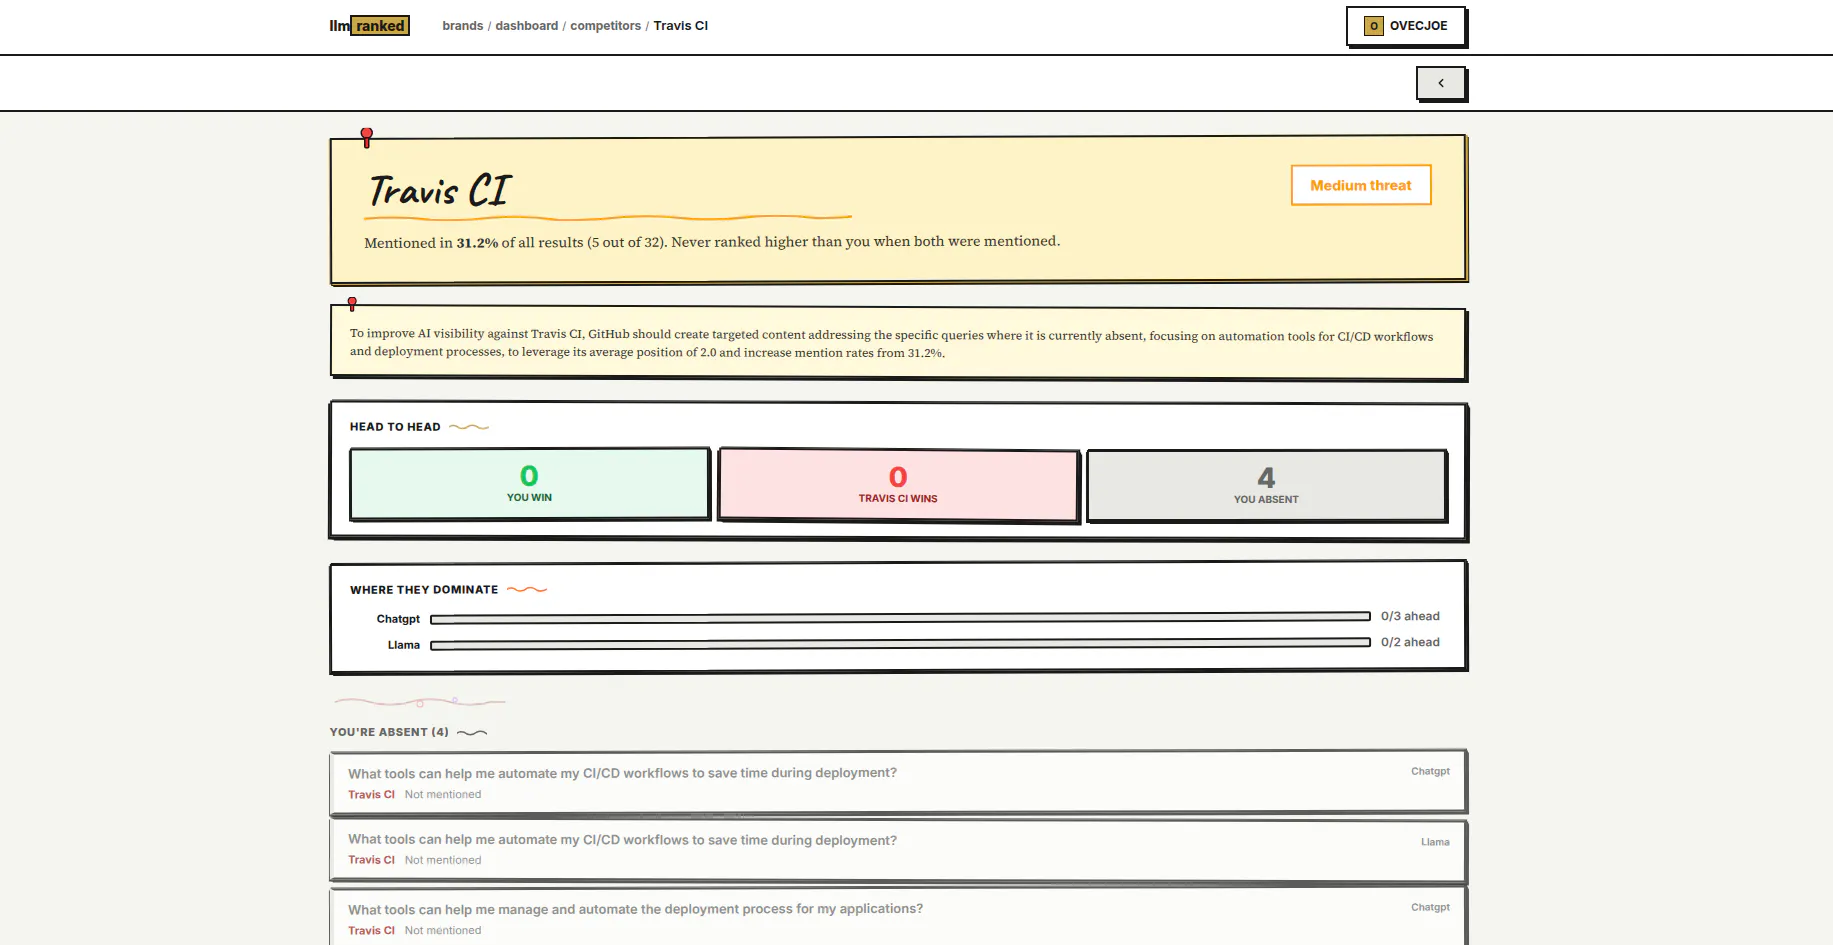Click Chatgpt tag on first absent query
Viewport: 1833px width, 945px height.
(1430, 771)
